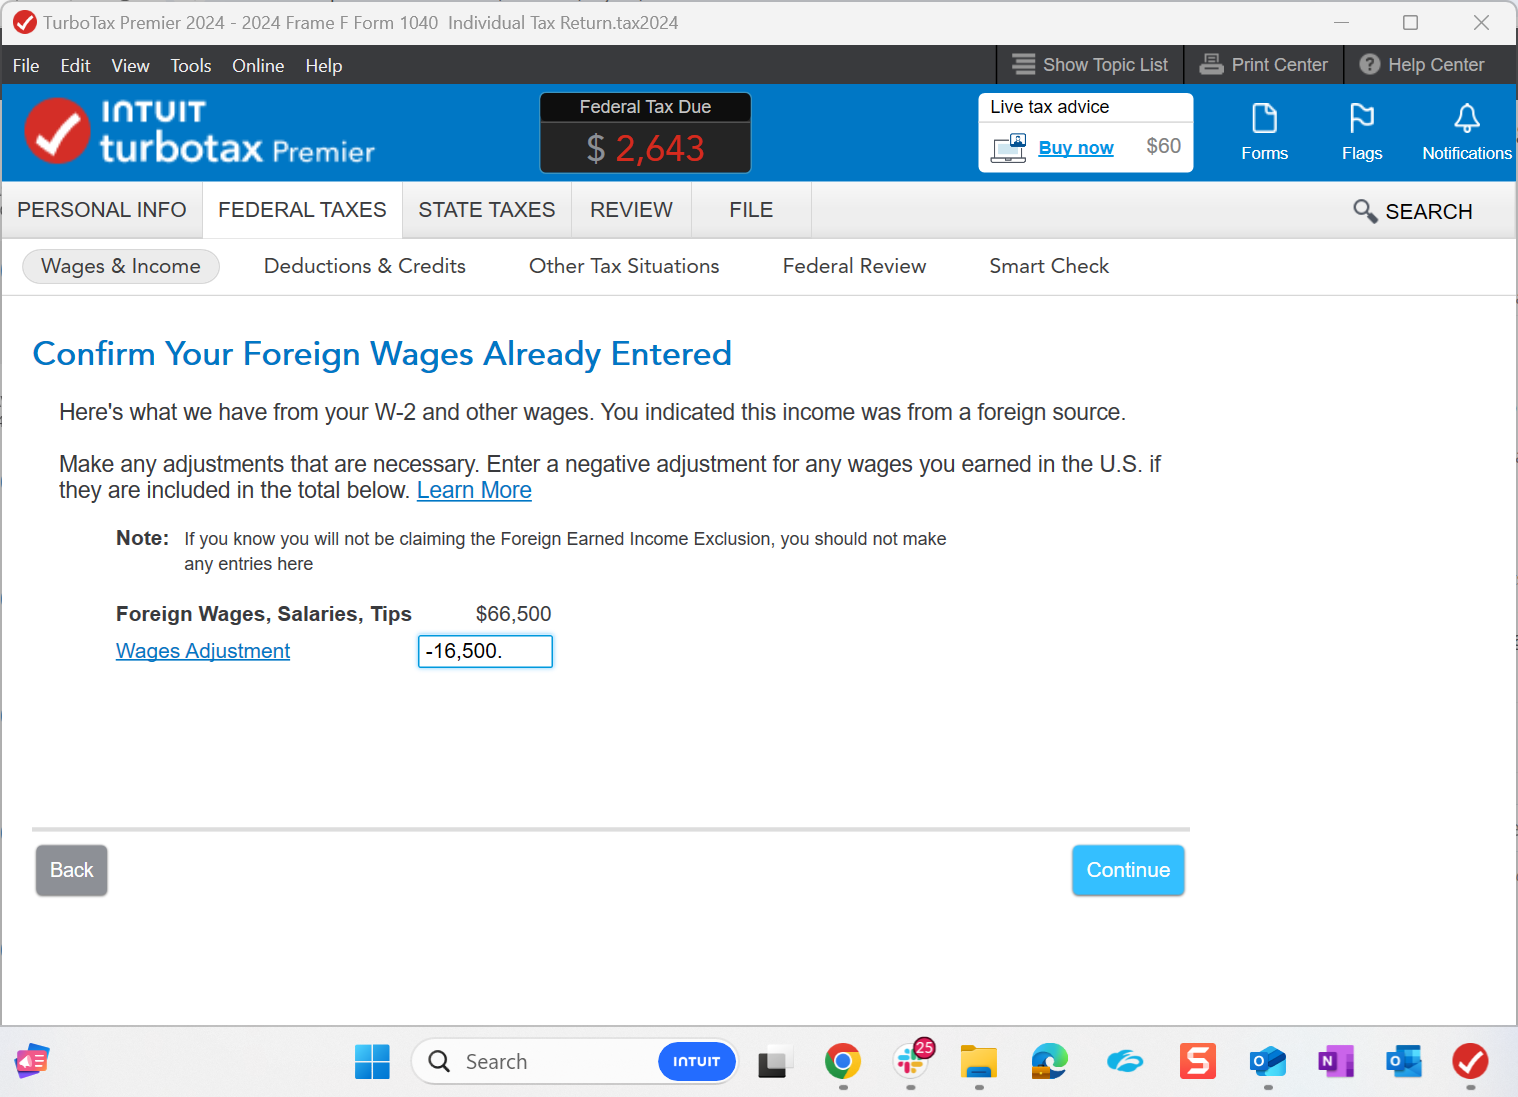The height and width of the screenshot is (1097, 1518).
Task: Go to the STATE TAXES tab
Action: pyautogui.click(x=487, y=210)
